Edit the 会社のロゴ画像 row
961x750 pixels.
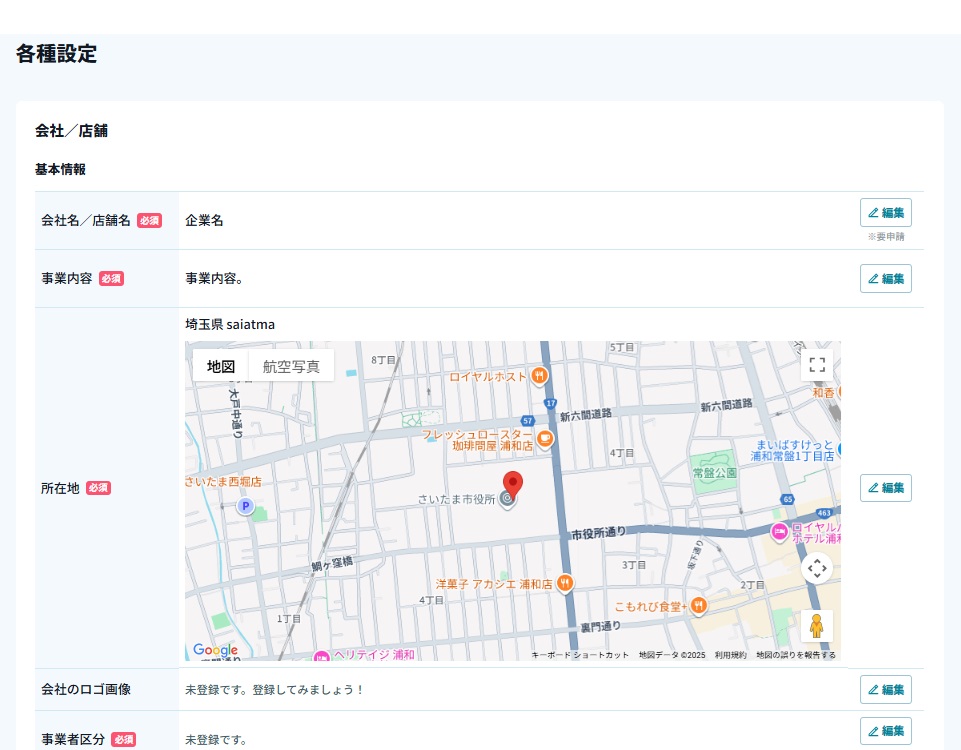886,689
